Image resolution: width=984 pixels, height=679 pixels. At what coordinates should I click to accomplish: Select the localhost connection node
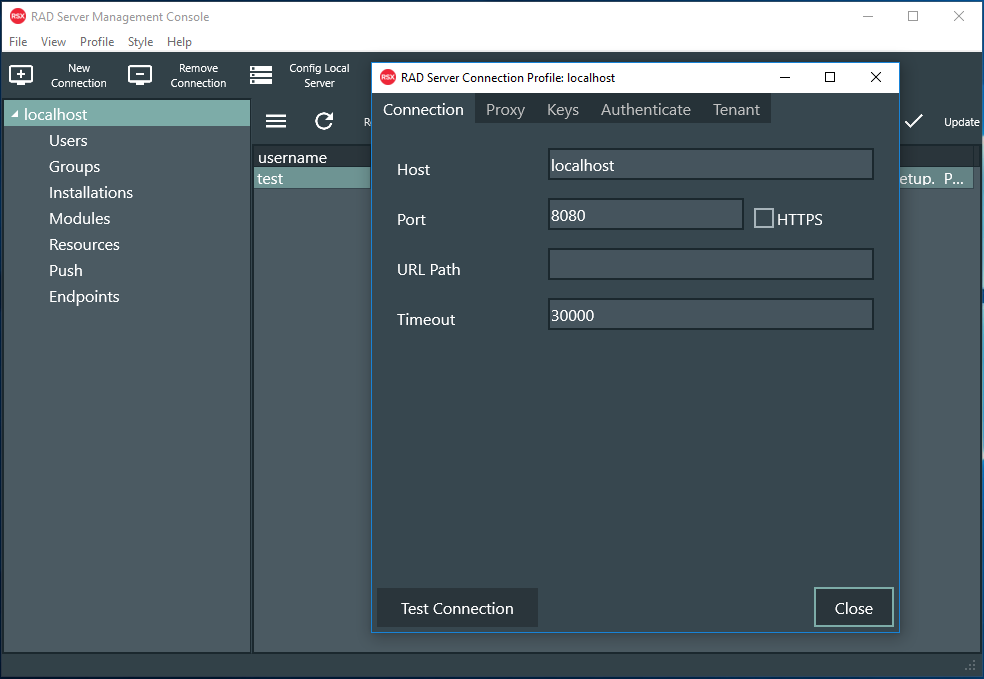(x=127, y=114)
